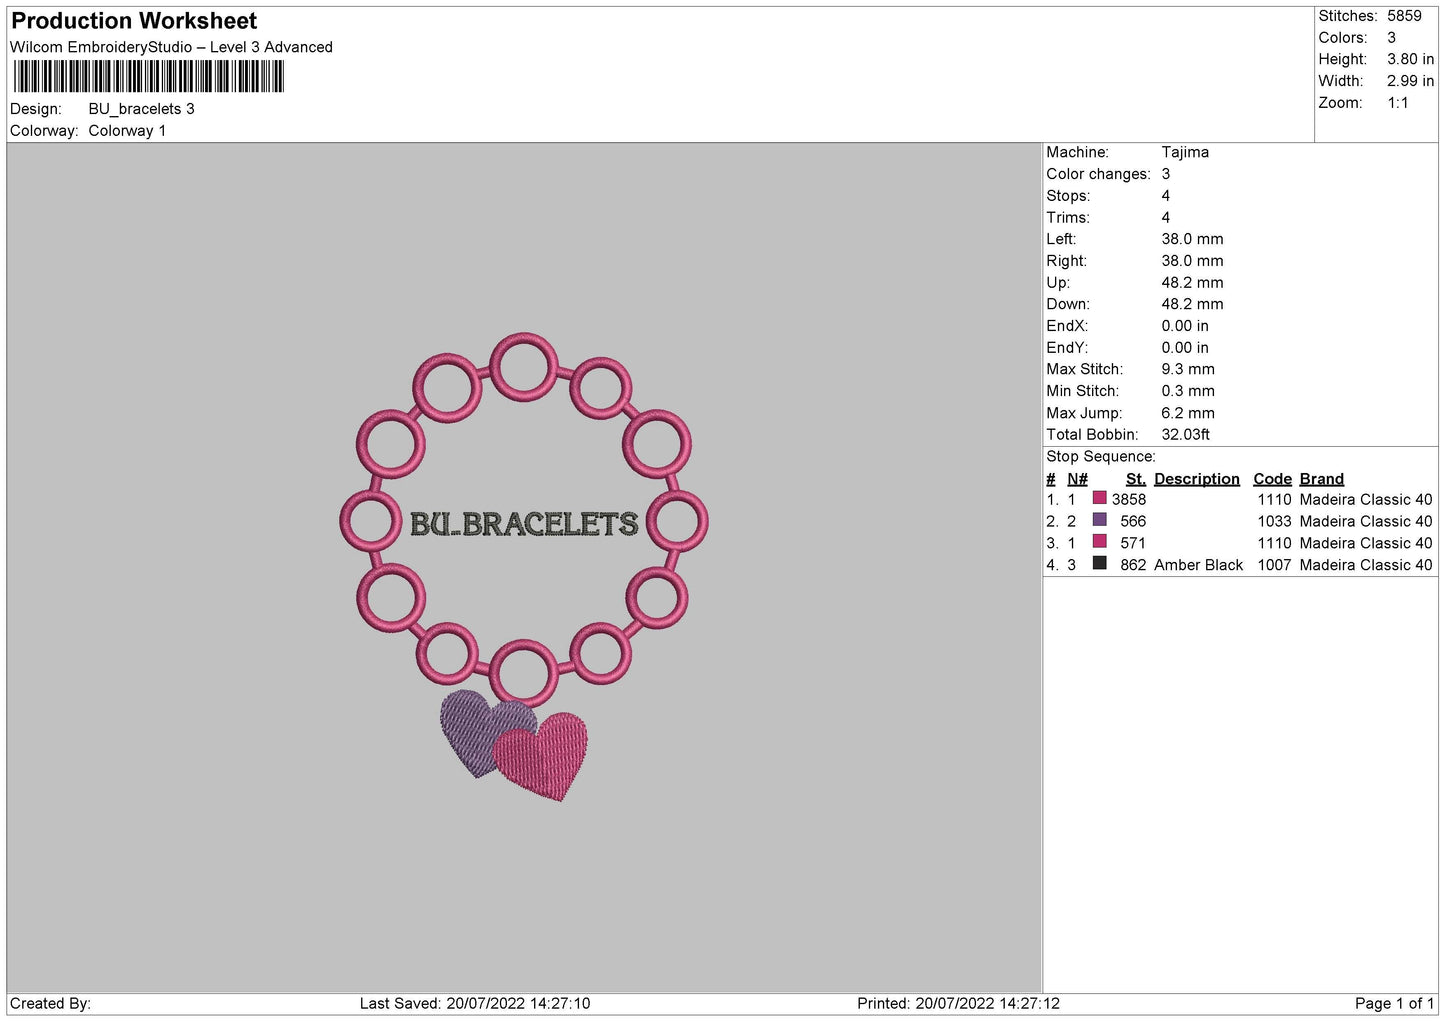Click the 'Amber Black' description text

1198,565
